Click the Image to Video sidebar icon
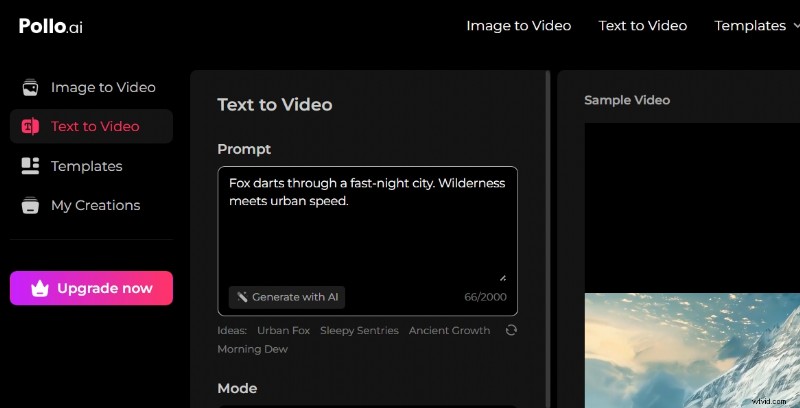This screenshot has height=408, width=800. [31, 87]
